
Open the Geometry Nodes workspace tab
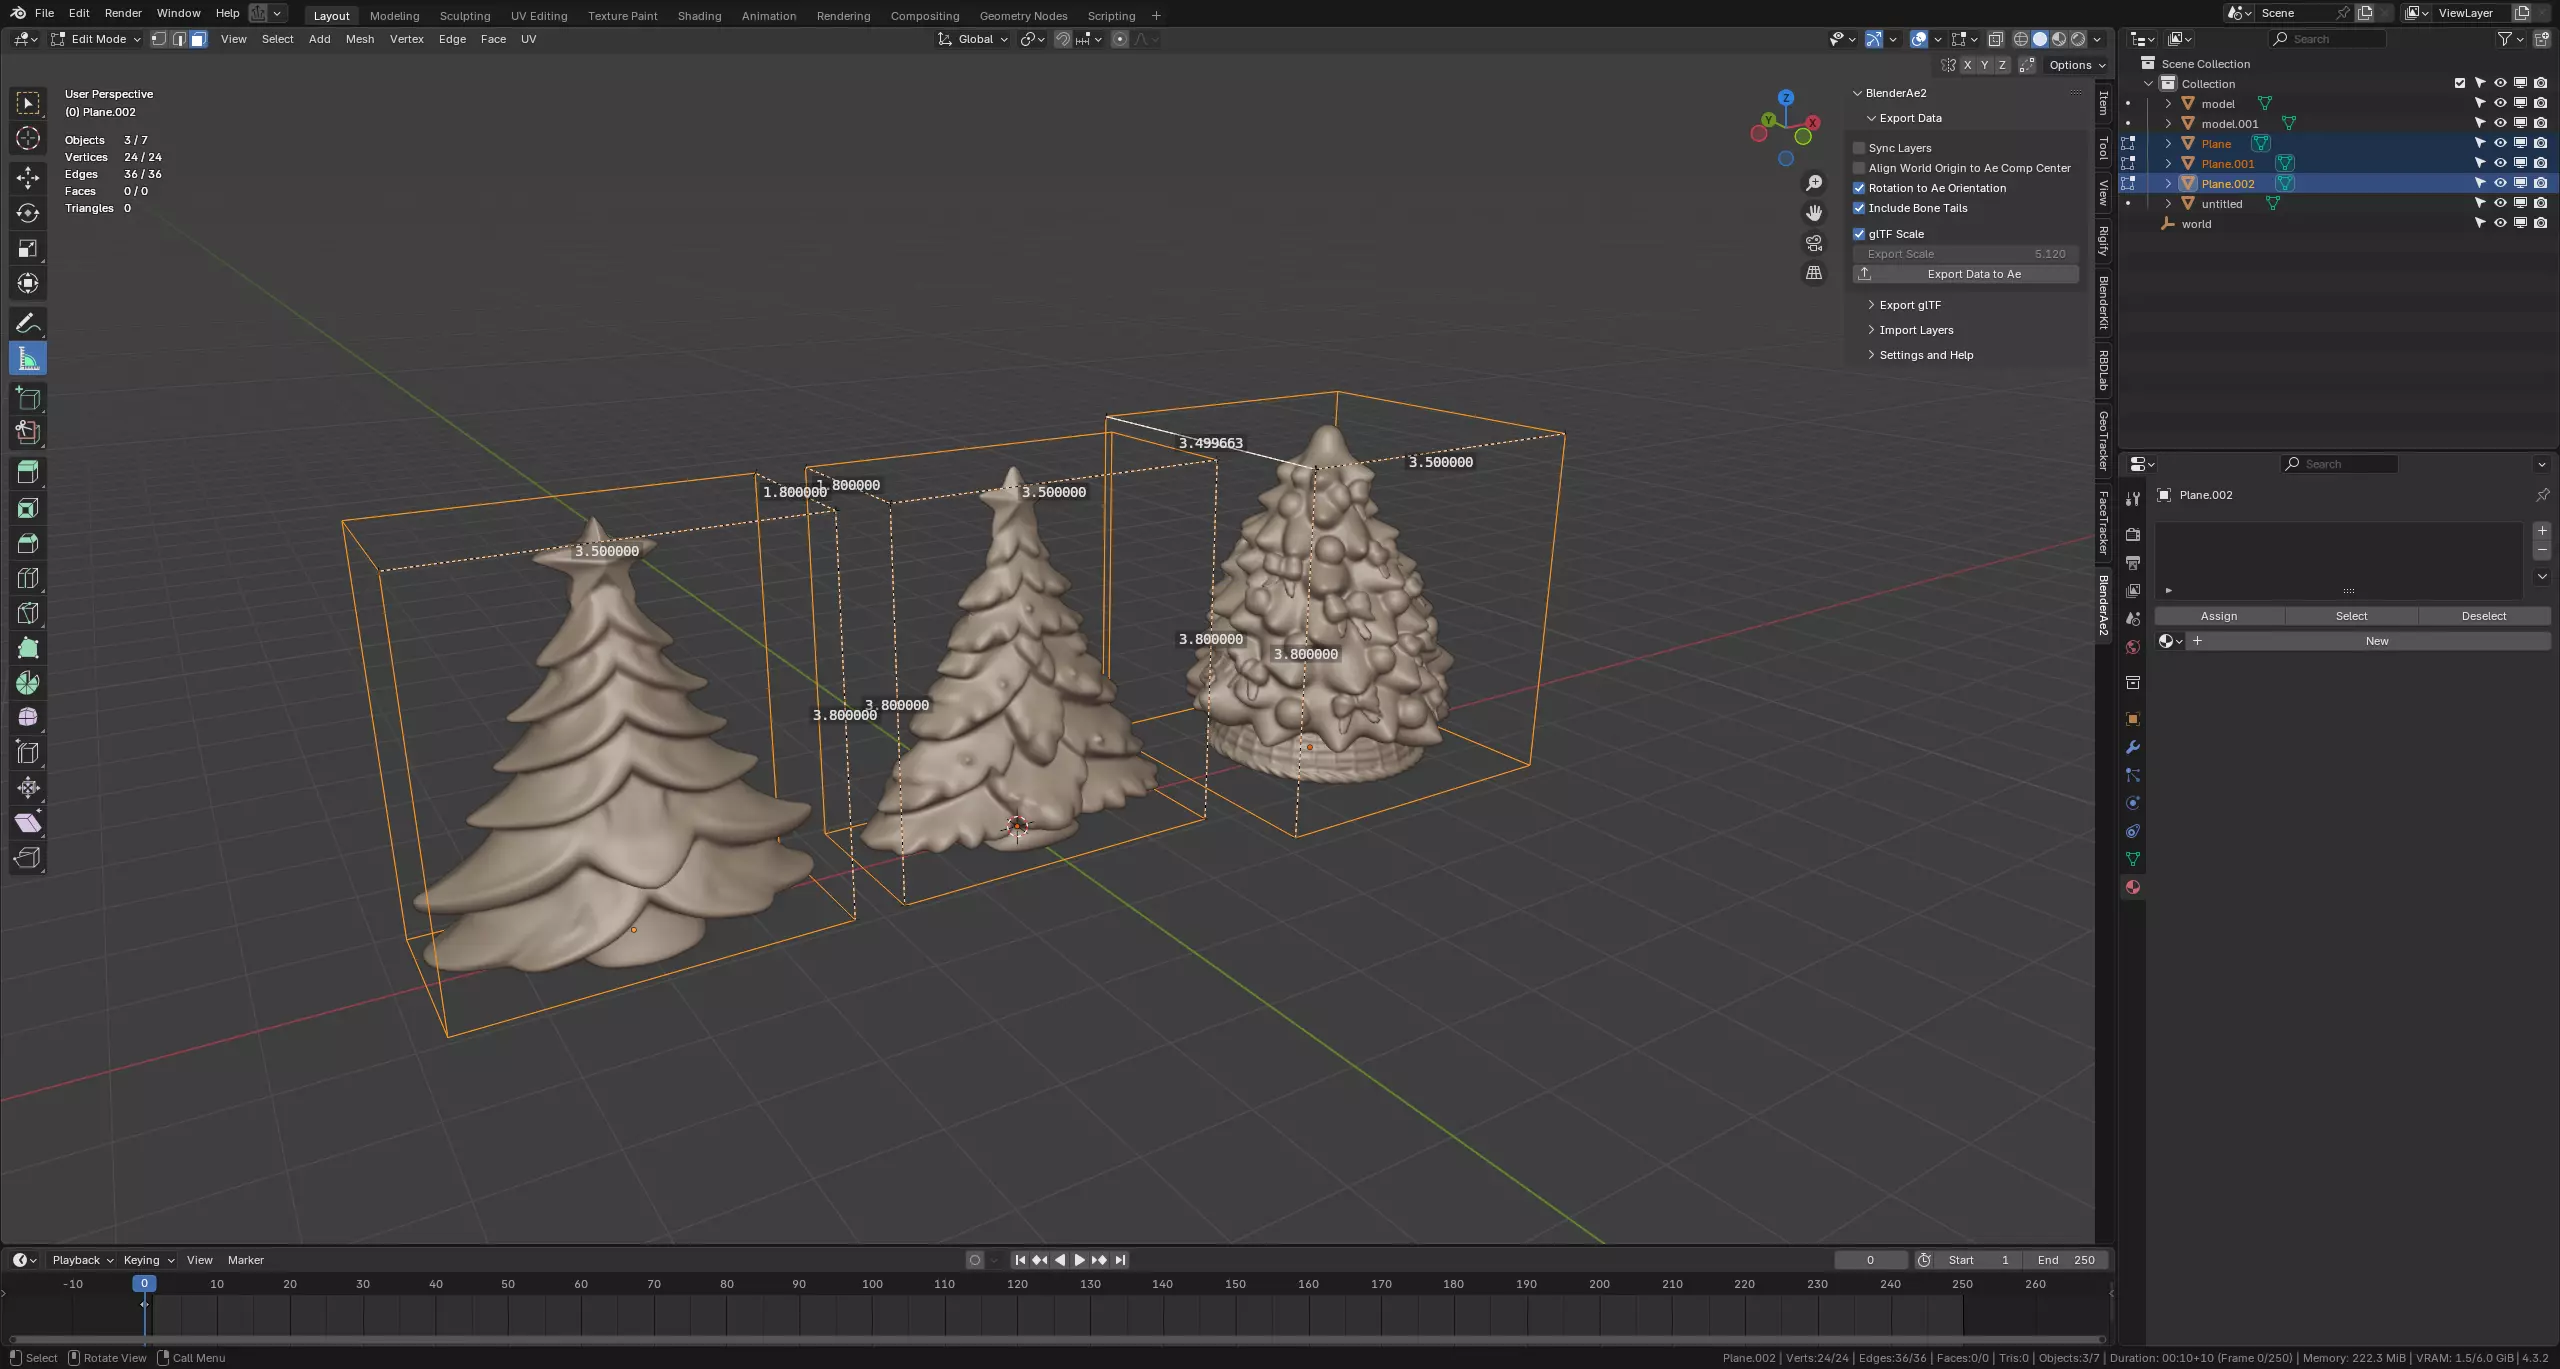click(1023, 15)
